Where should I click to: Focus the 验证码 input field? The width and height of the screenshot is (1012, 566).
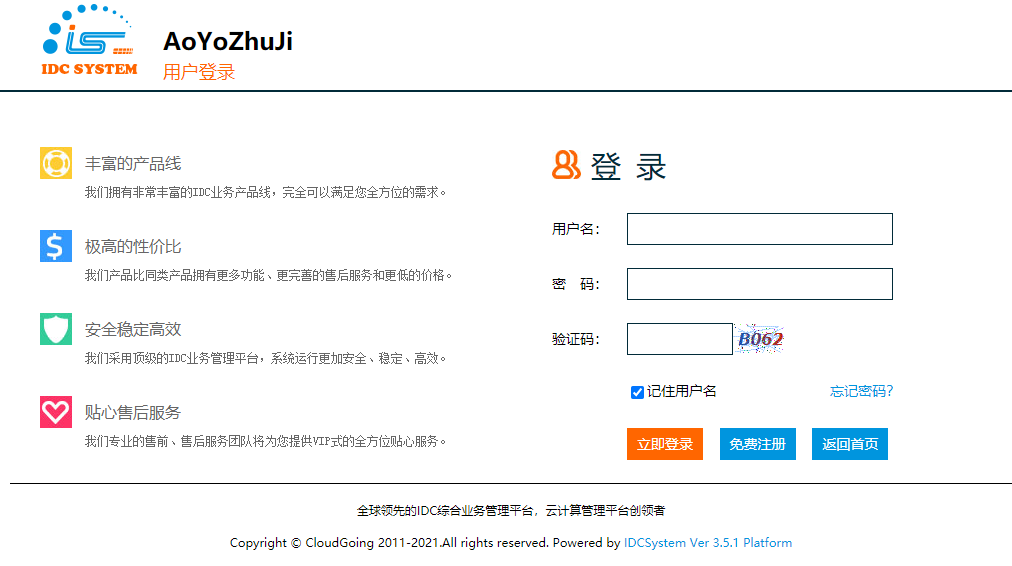680,339
